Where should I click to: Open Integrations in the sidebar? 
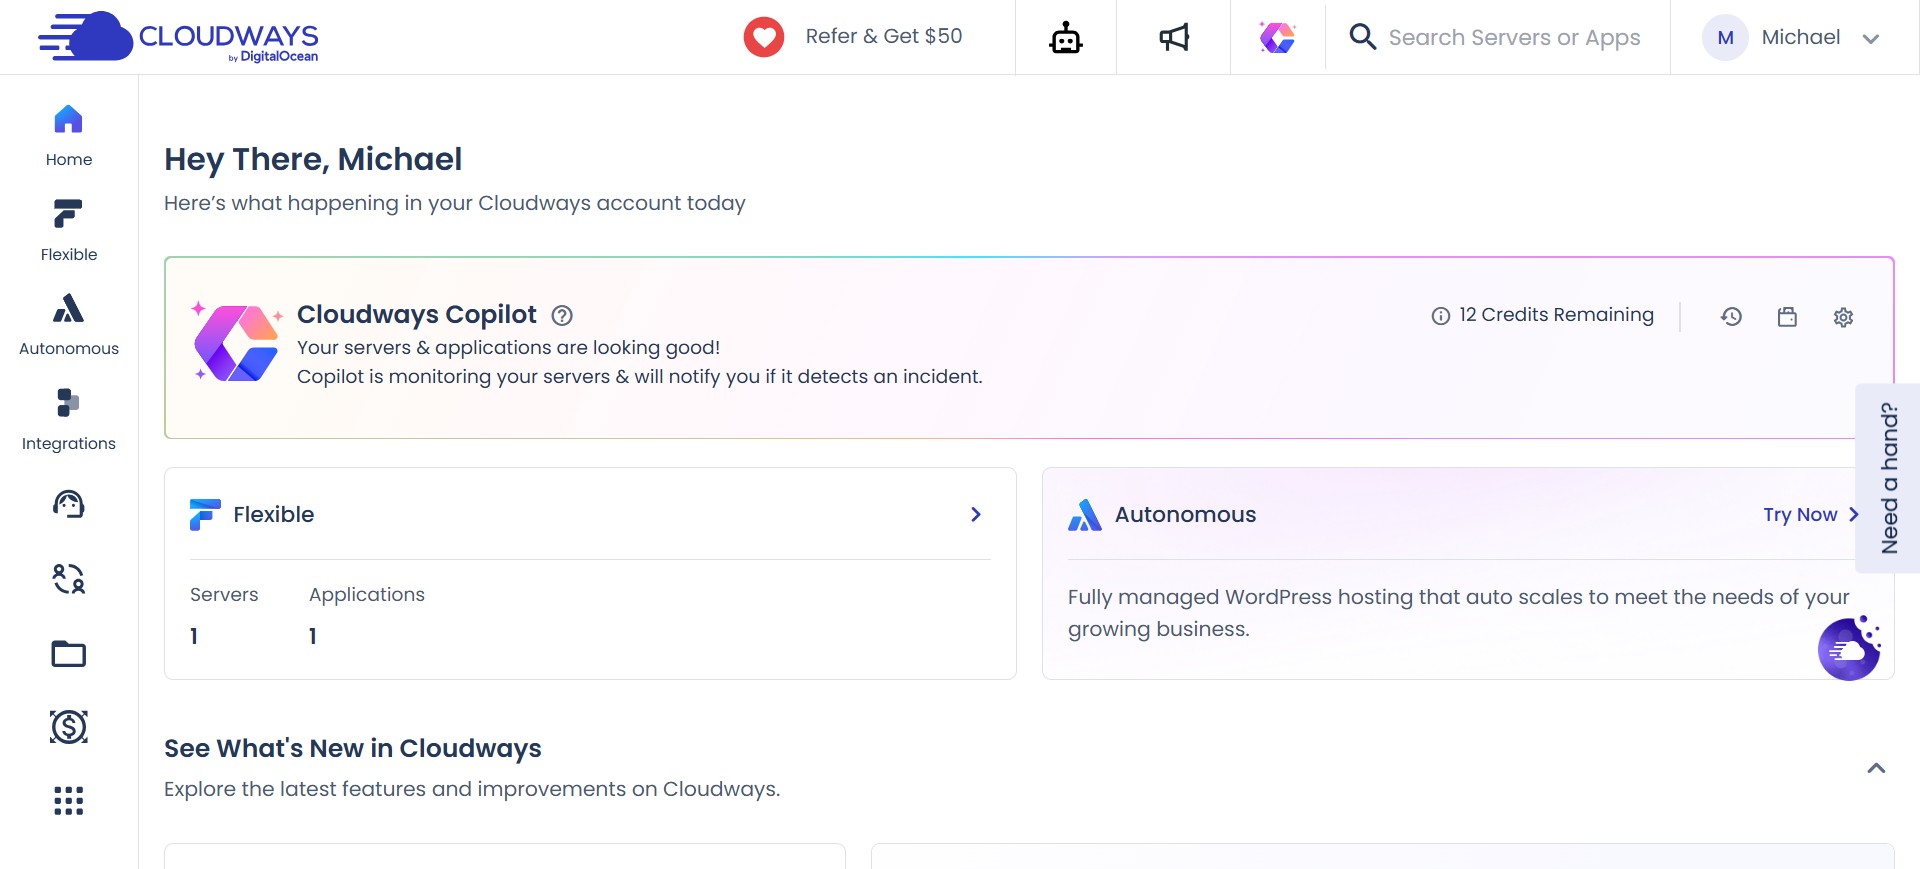[68, 420]
